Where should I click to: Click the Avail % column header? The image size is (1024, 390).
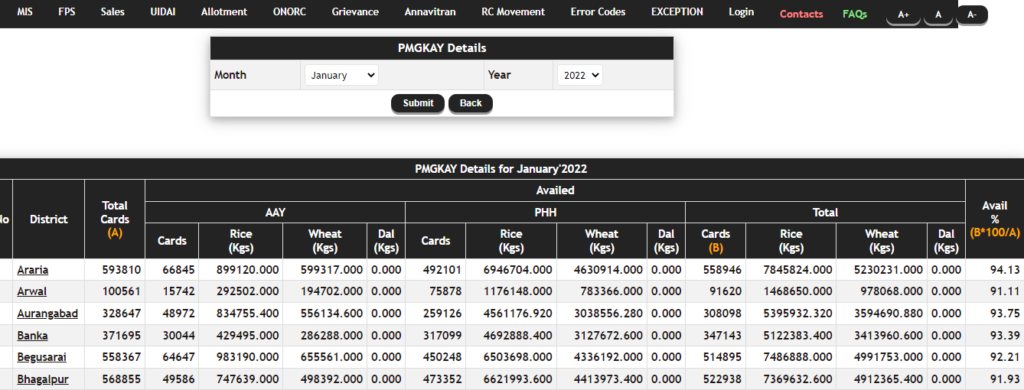995,219
